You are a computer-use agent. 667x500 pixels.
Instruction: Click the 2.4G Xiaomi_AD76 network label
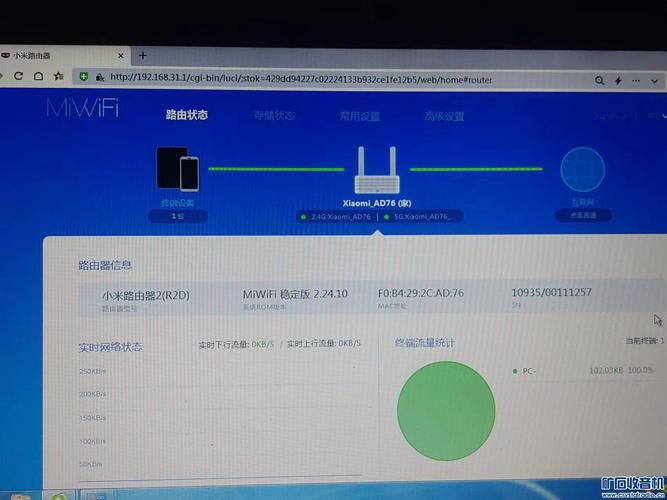(338, 216)
